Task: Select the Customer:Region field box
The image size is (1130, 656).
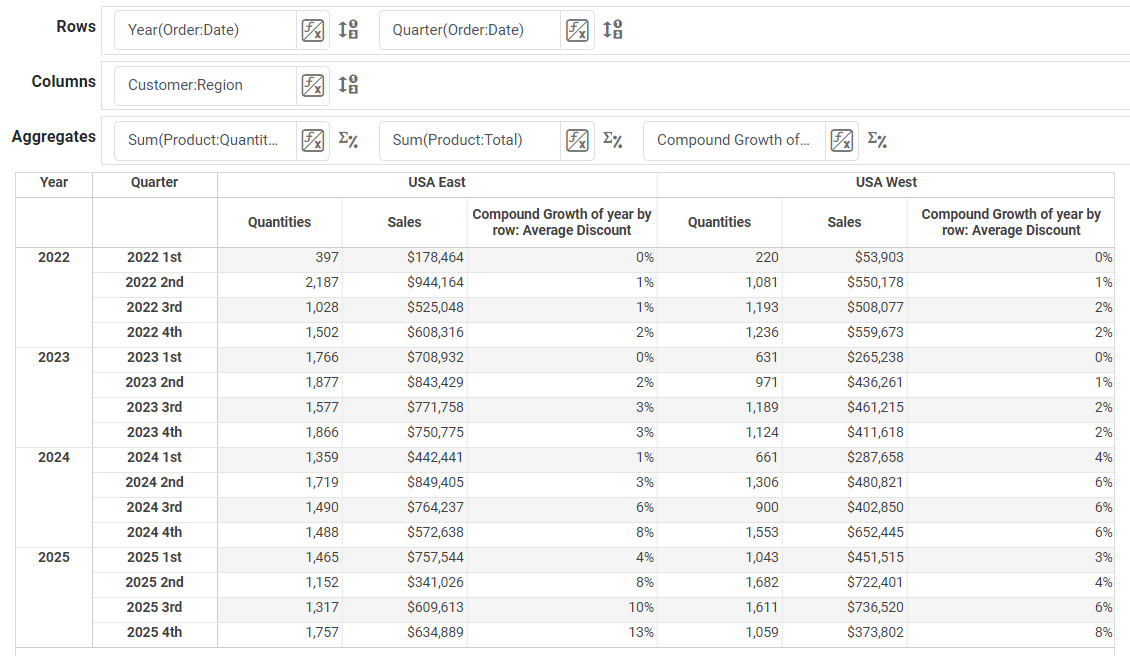Action: (200, 85)
